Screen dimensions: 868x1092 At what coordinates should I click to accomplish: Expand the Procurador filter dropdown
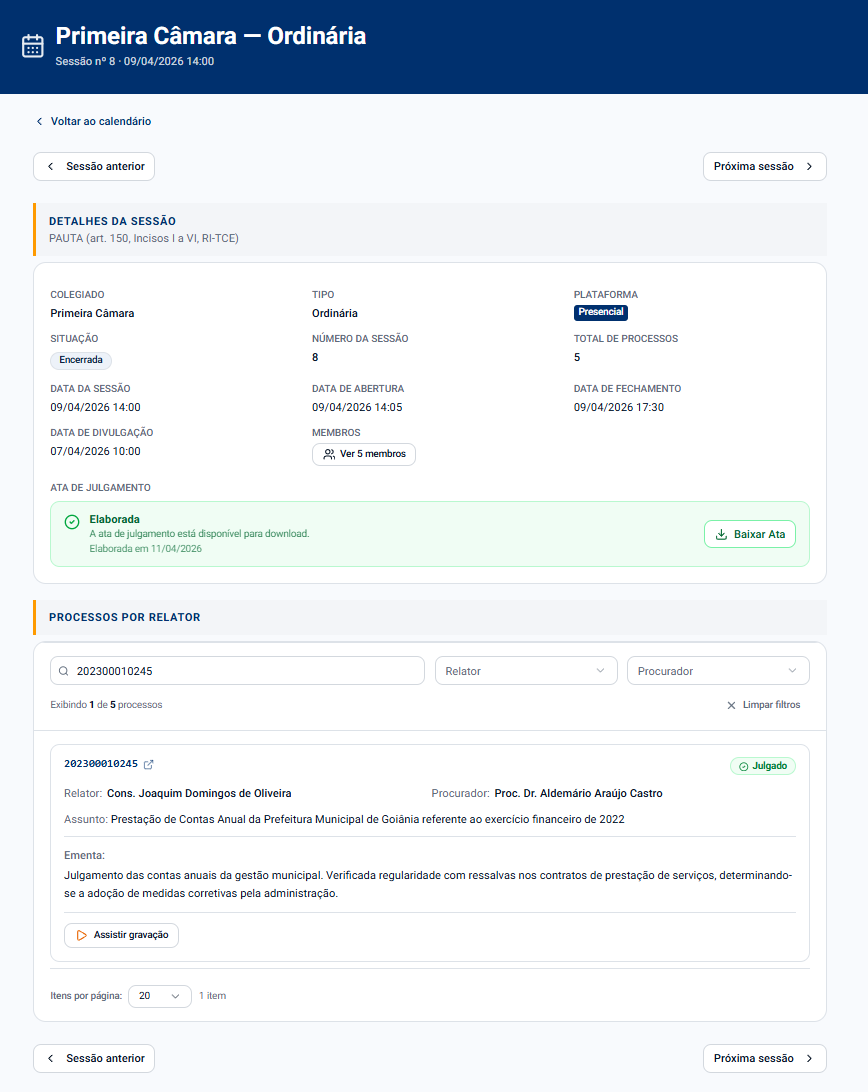coord(718,671)
